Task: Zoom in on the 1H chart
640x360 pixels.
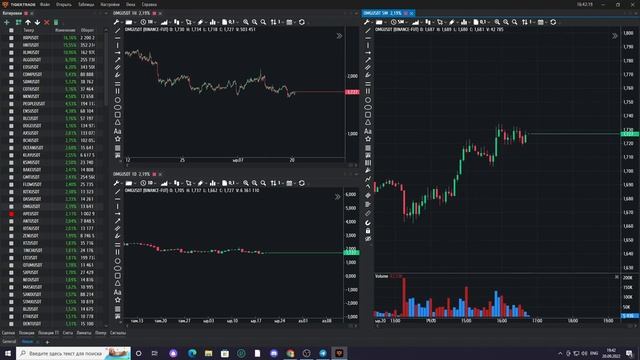Action: click(246, 22)
